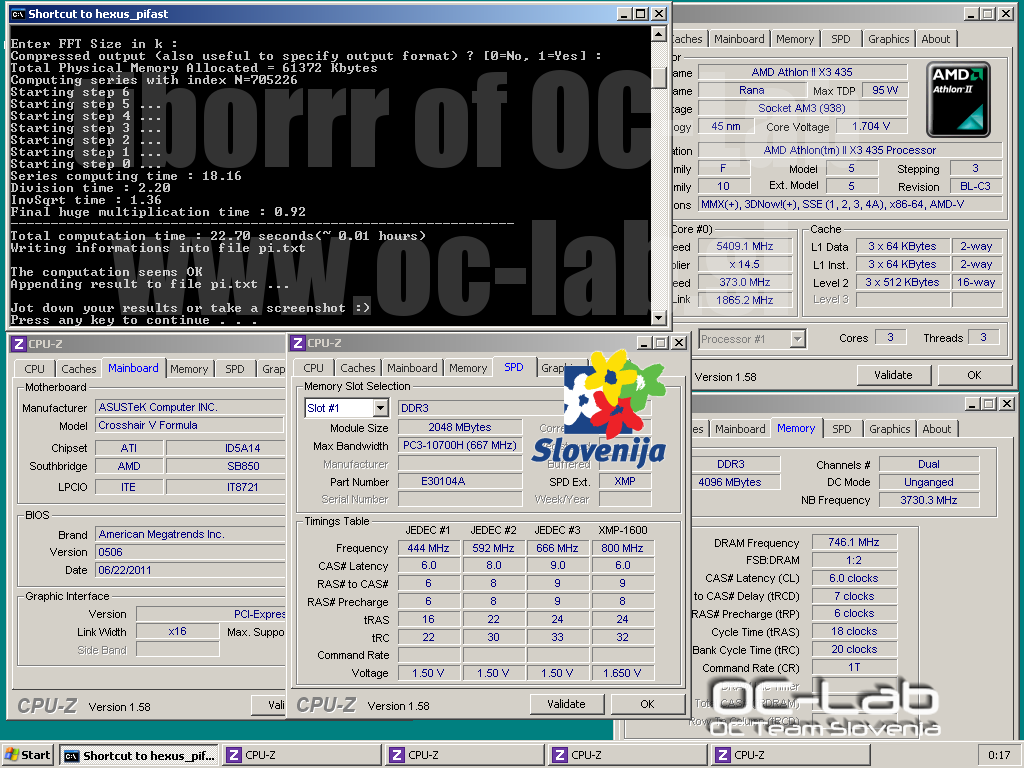Click the Socket AM3 (938) package field
This screenshot has width=1024, height=768.
point(802,108)
